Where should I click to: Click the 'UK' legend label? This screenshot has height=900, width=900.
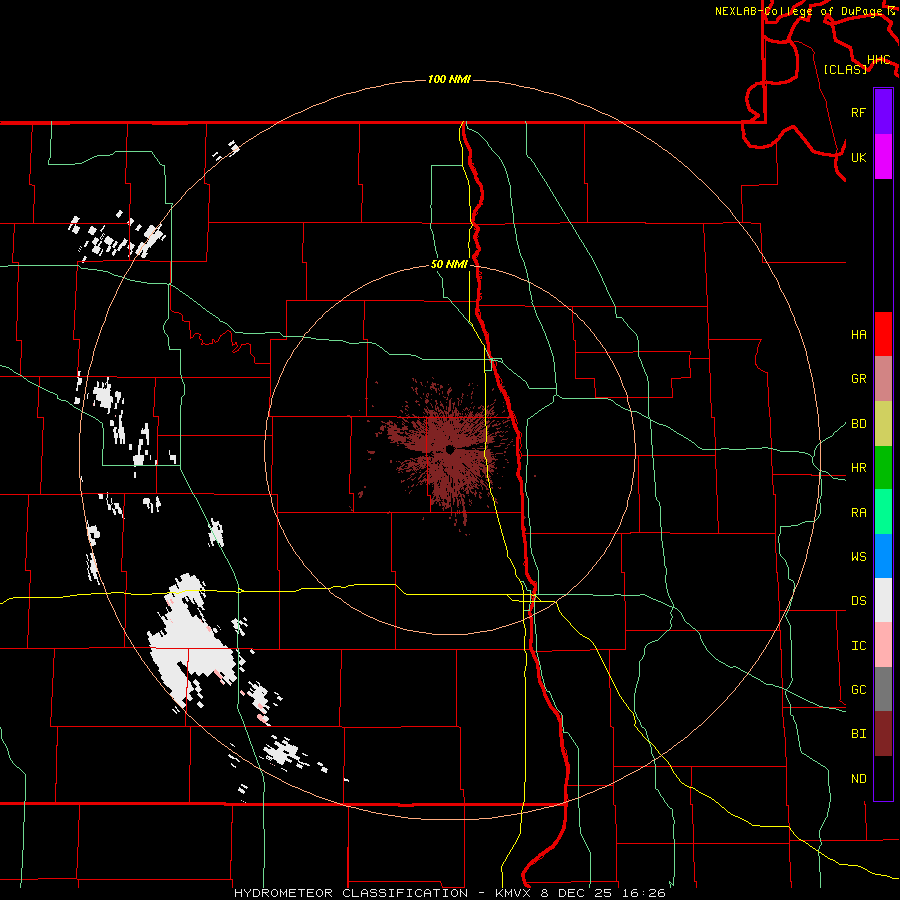(x=858, y=157)
